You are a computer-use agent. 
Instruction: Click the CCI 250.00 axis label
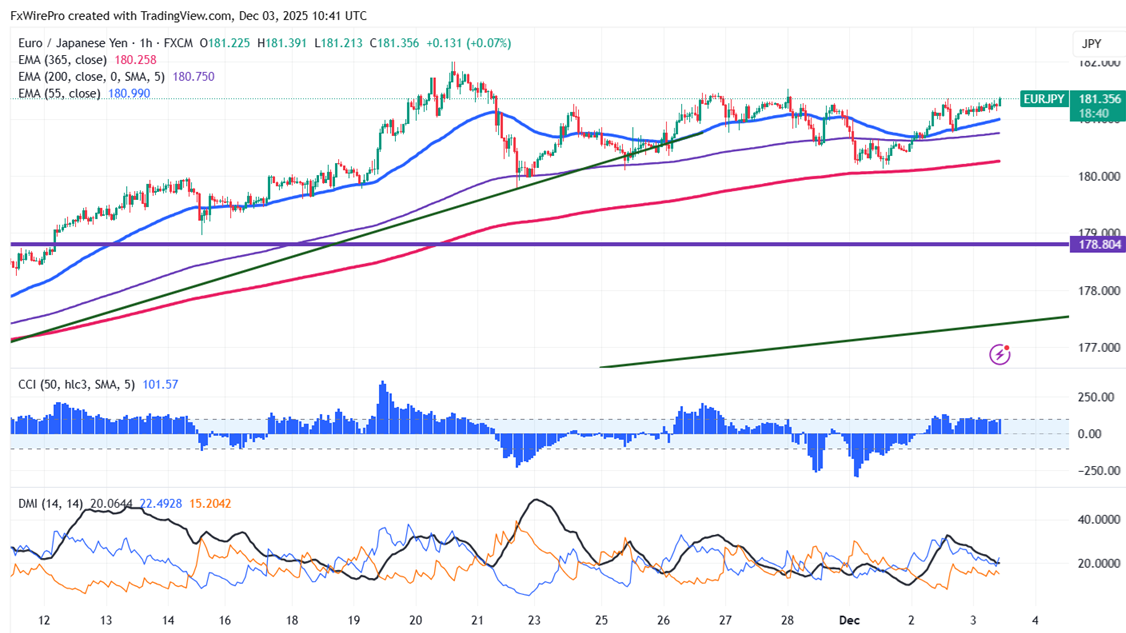point(1097,397)
